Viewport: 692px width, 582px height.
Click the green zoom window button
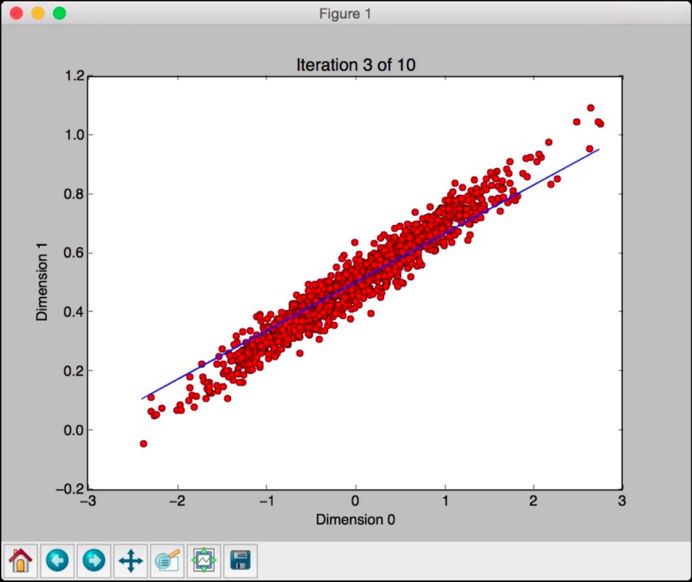pyautogui.click(x=60, y=13)
